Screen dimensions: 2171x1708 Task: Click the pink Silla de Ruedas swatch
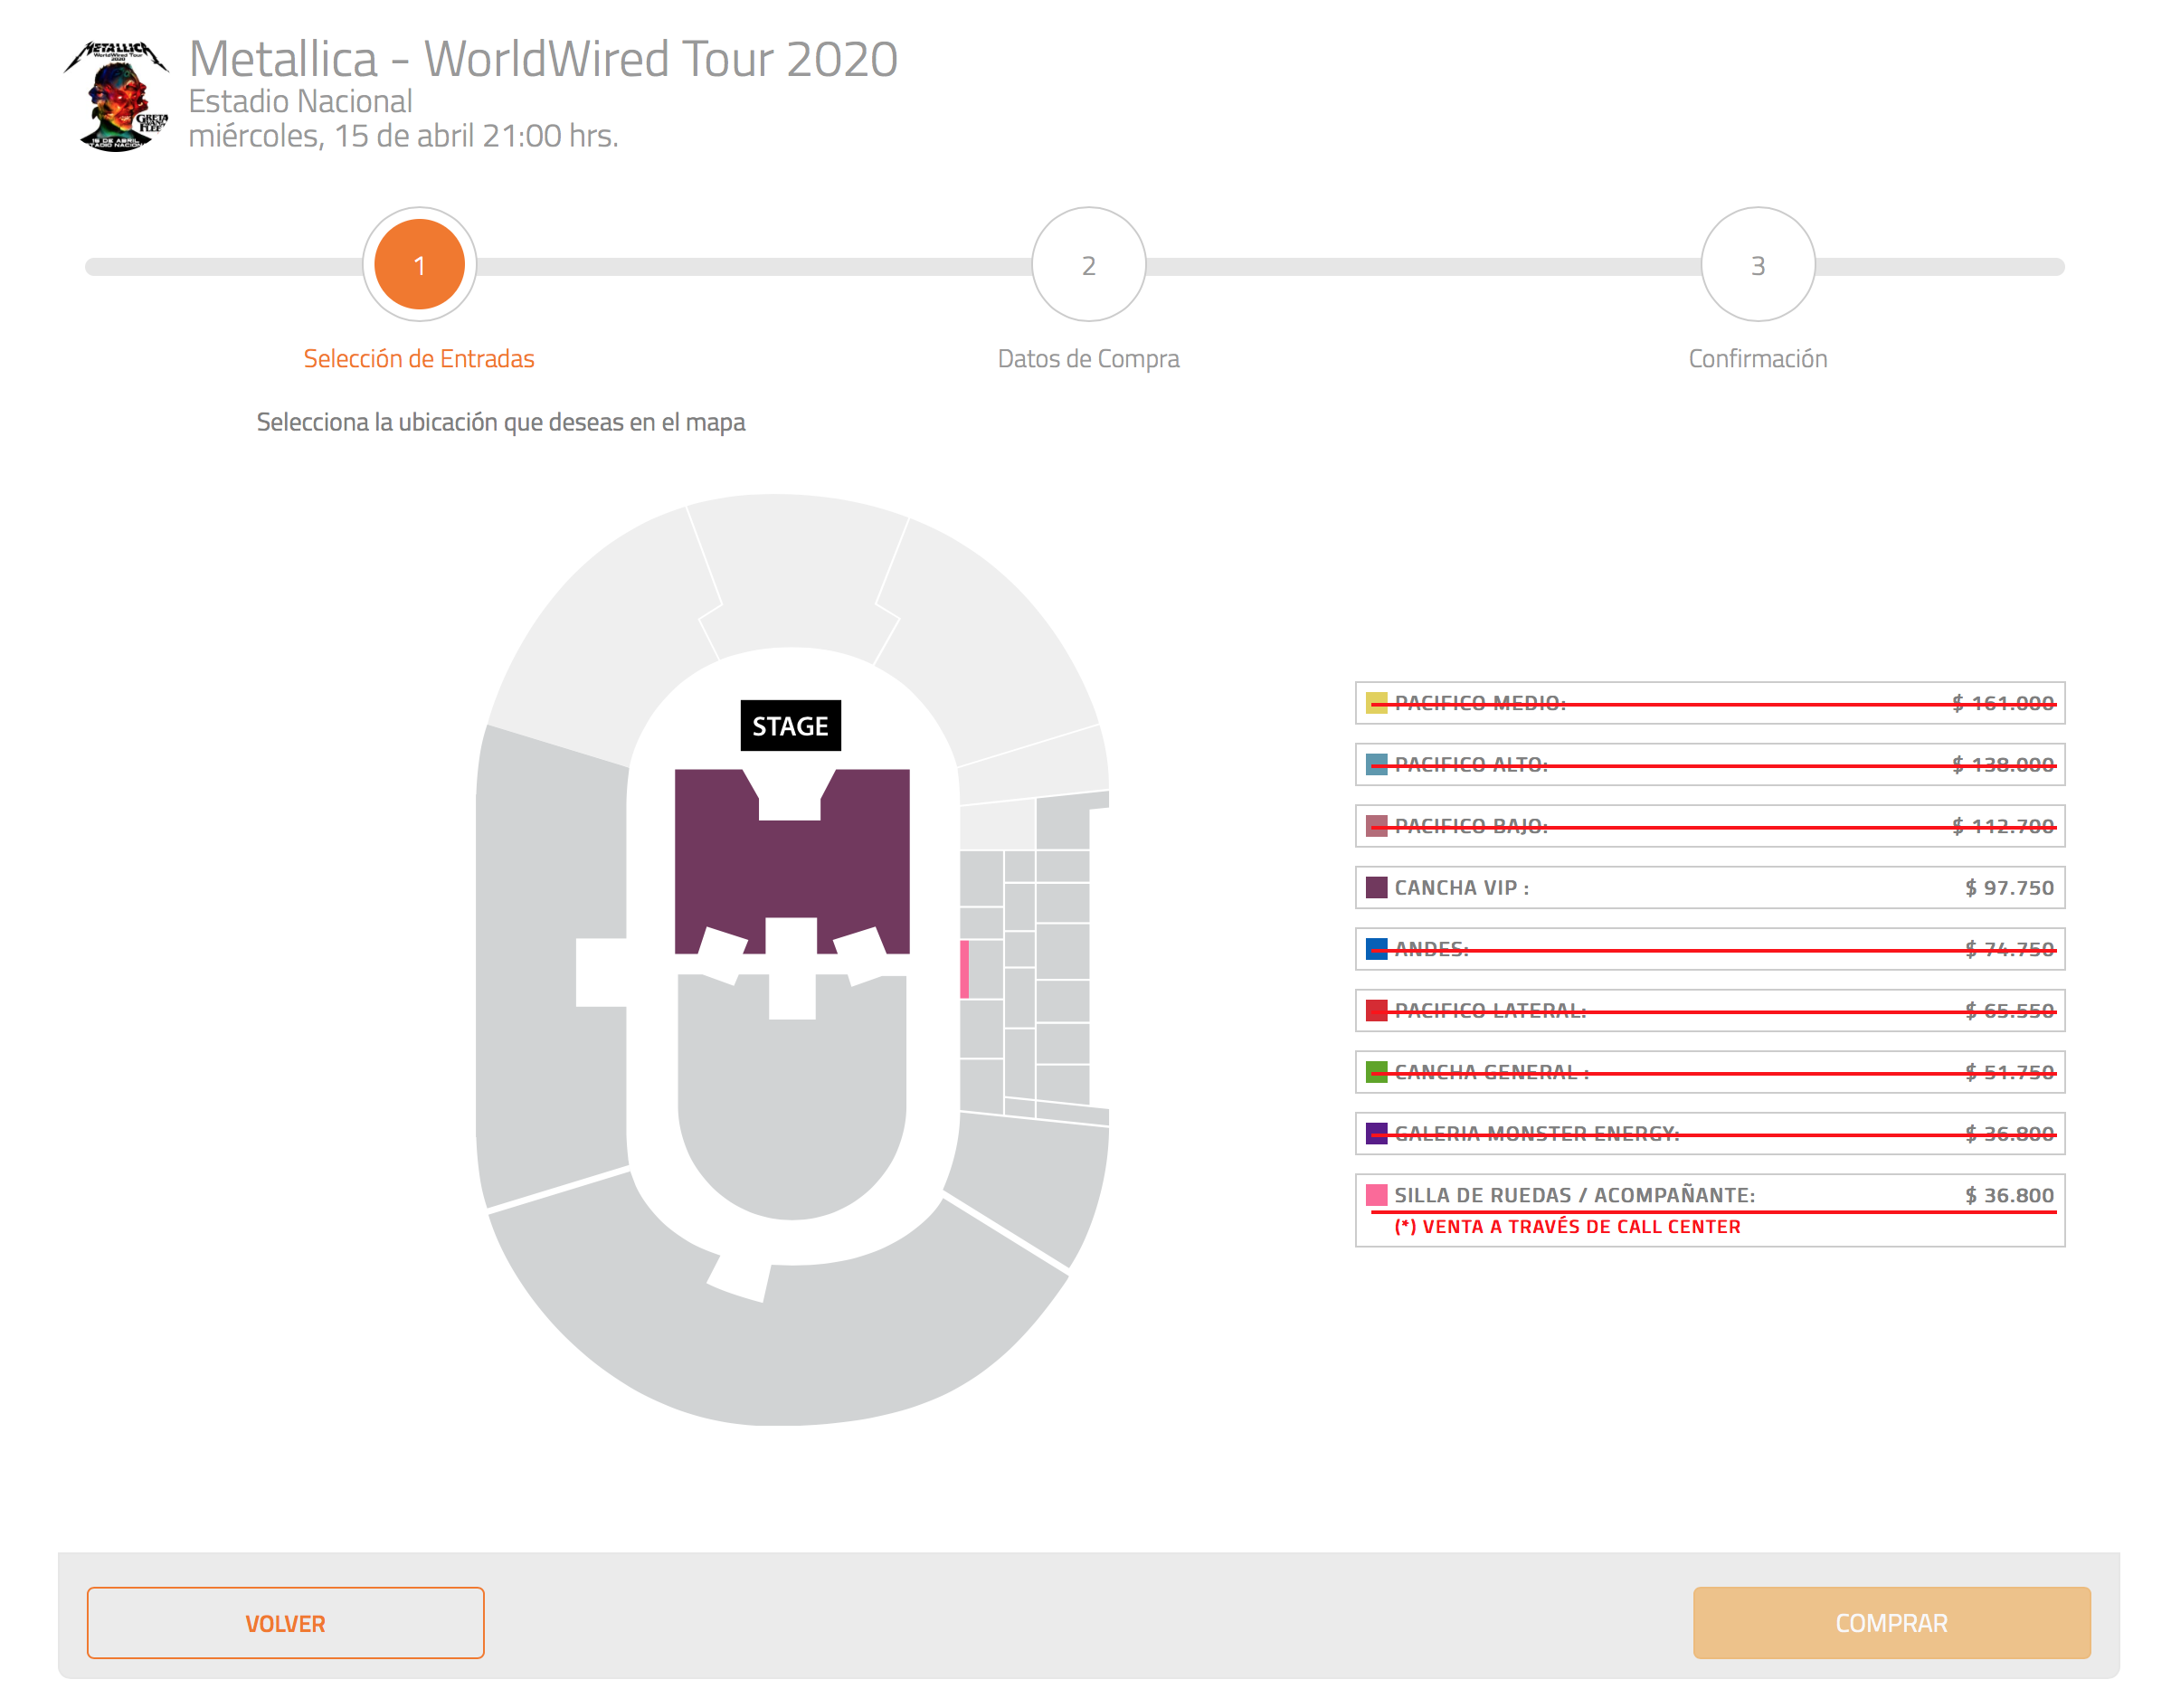tap(1376, 1195)
